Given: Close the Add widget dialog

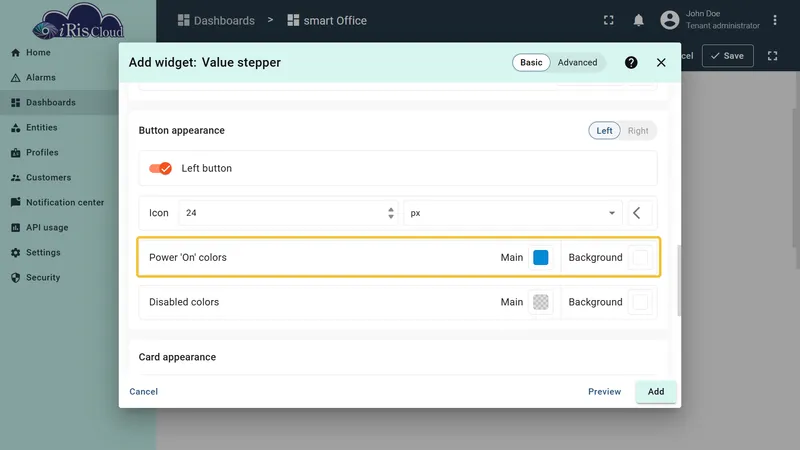Looking at the screenshot, I should [x=661, y=62].
